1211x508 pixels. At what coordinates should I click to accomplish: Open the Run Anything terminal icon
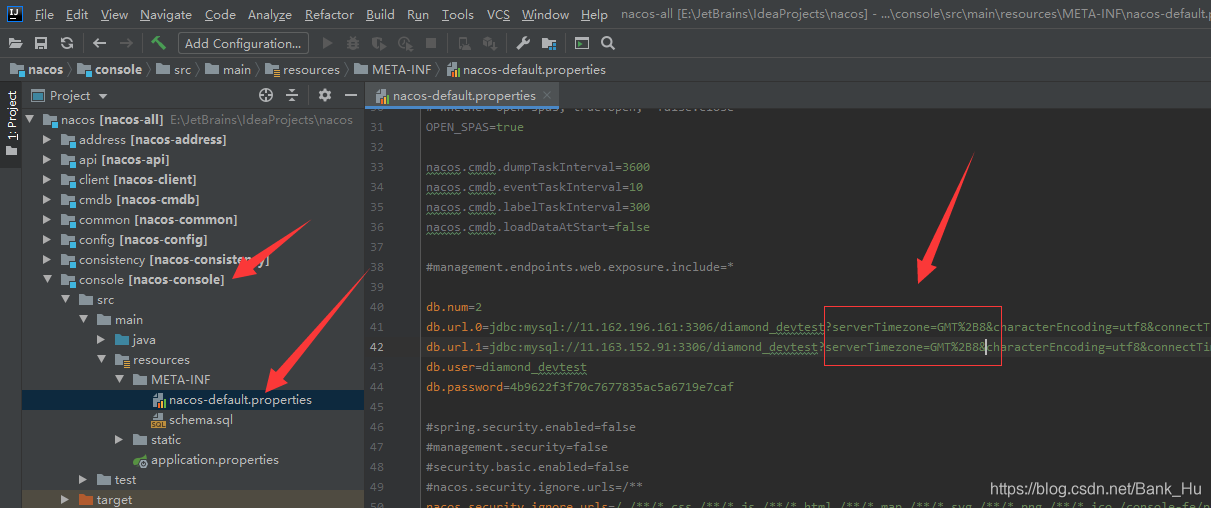click(x=582, y=43)
